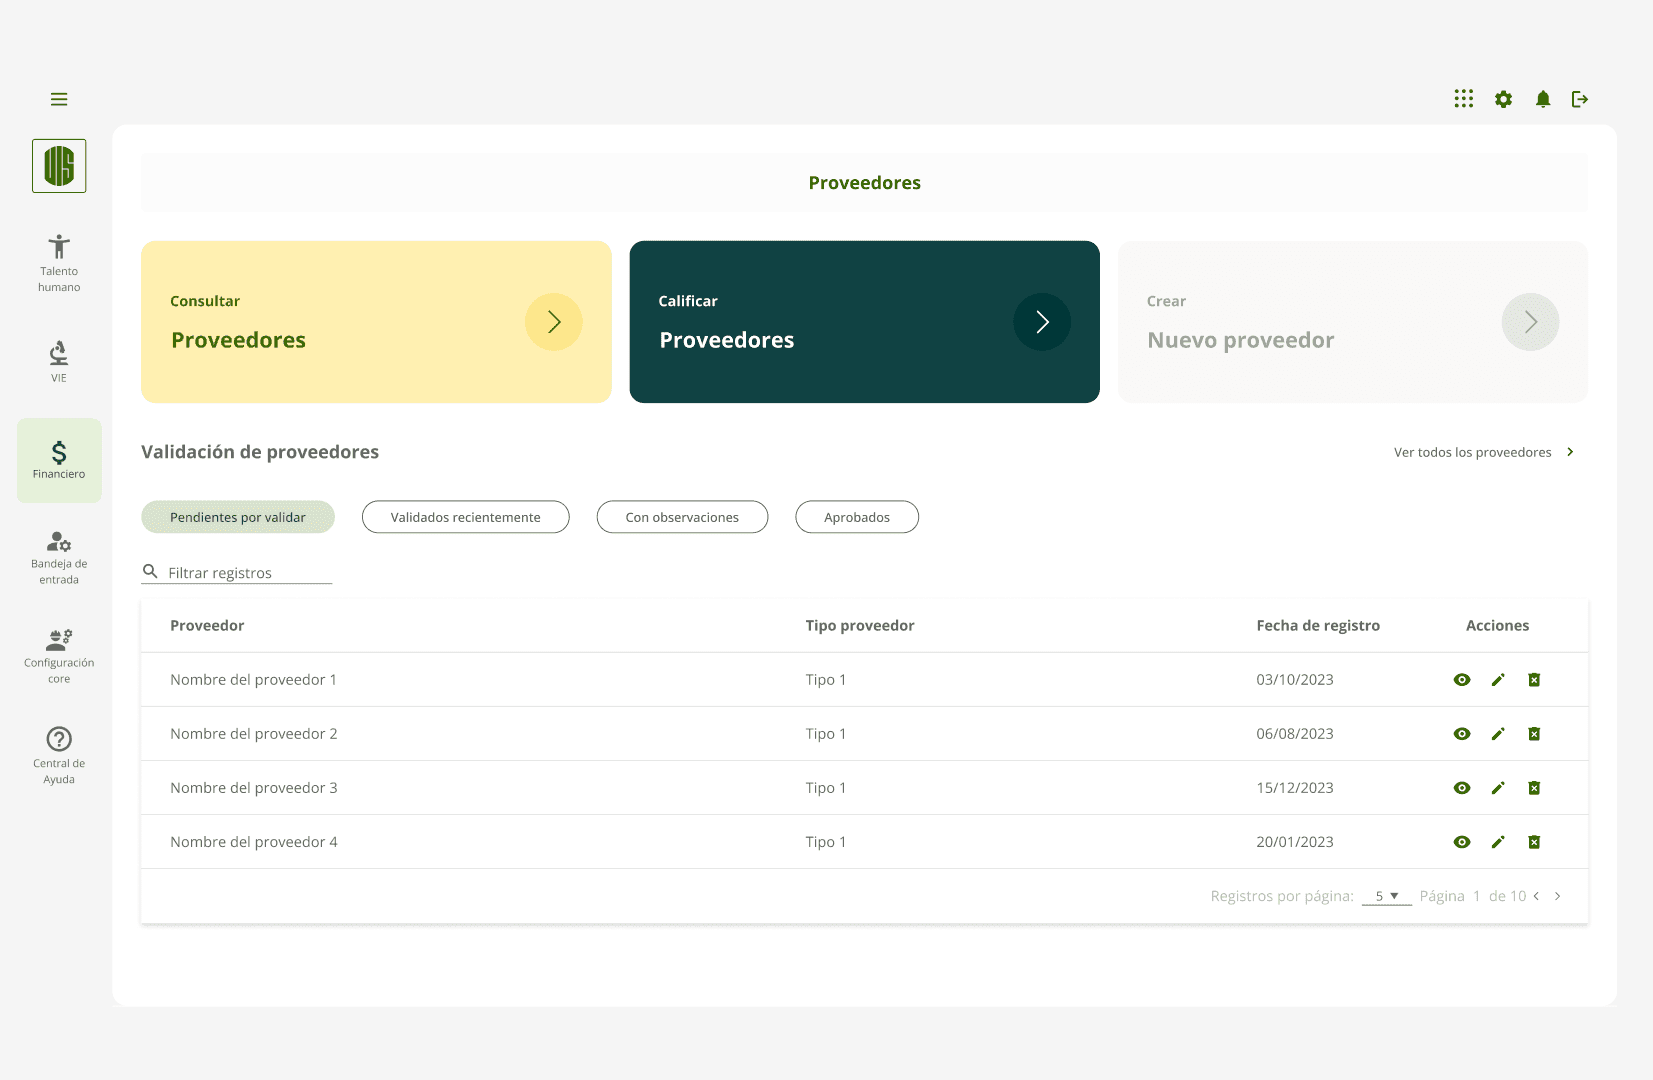Open the settings gear
This screenshot has width=1653, height=1080.
point(1503,99)
